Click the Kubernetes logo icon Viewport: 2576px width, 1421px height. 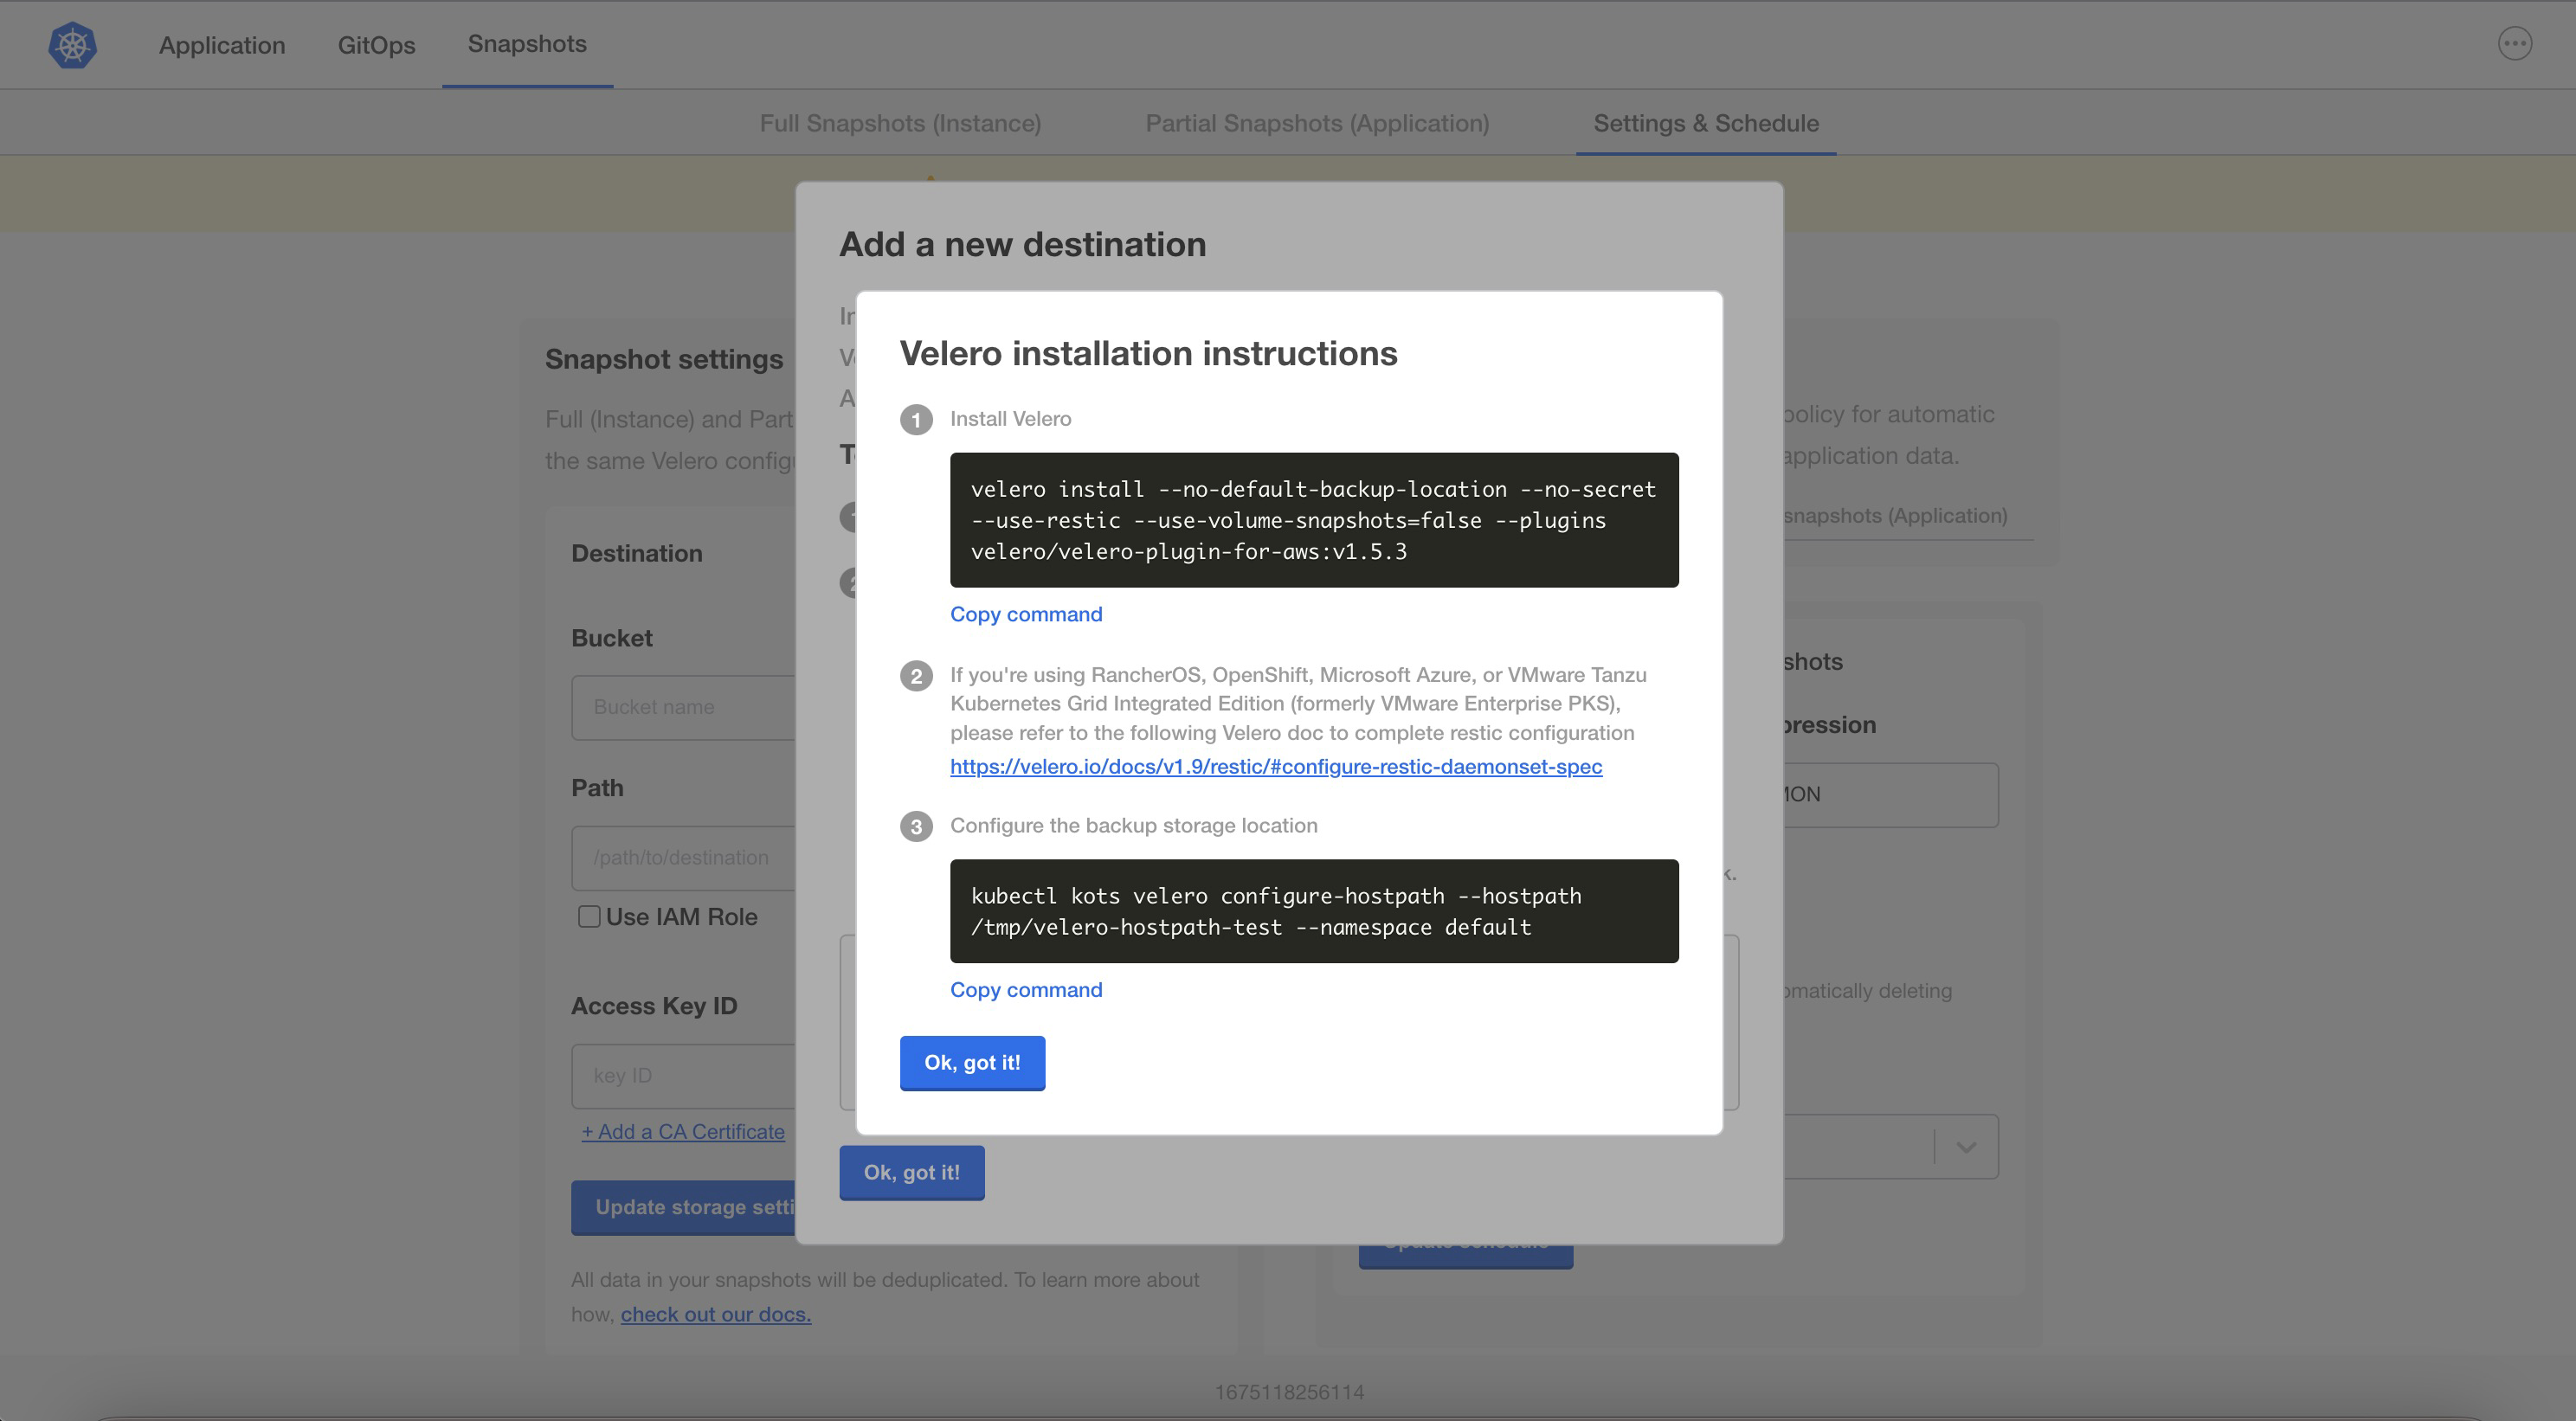tap(71, 44)
